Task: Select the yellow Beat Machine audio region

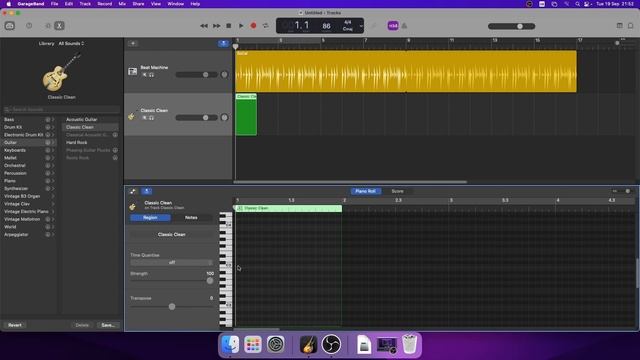Action: coord(406,71)
